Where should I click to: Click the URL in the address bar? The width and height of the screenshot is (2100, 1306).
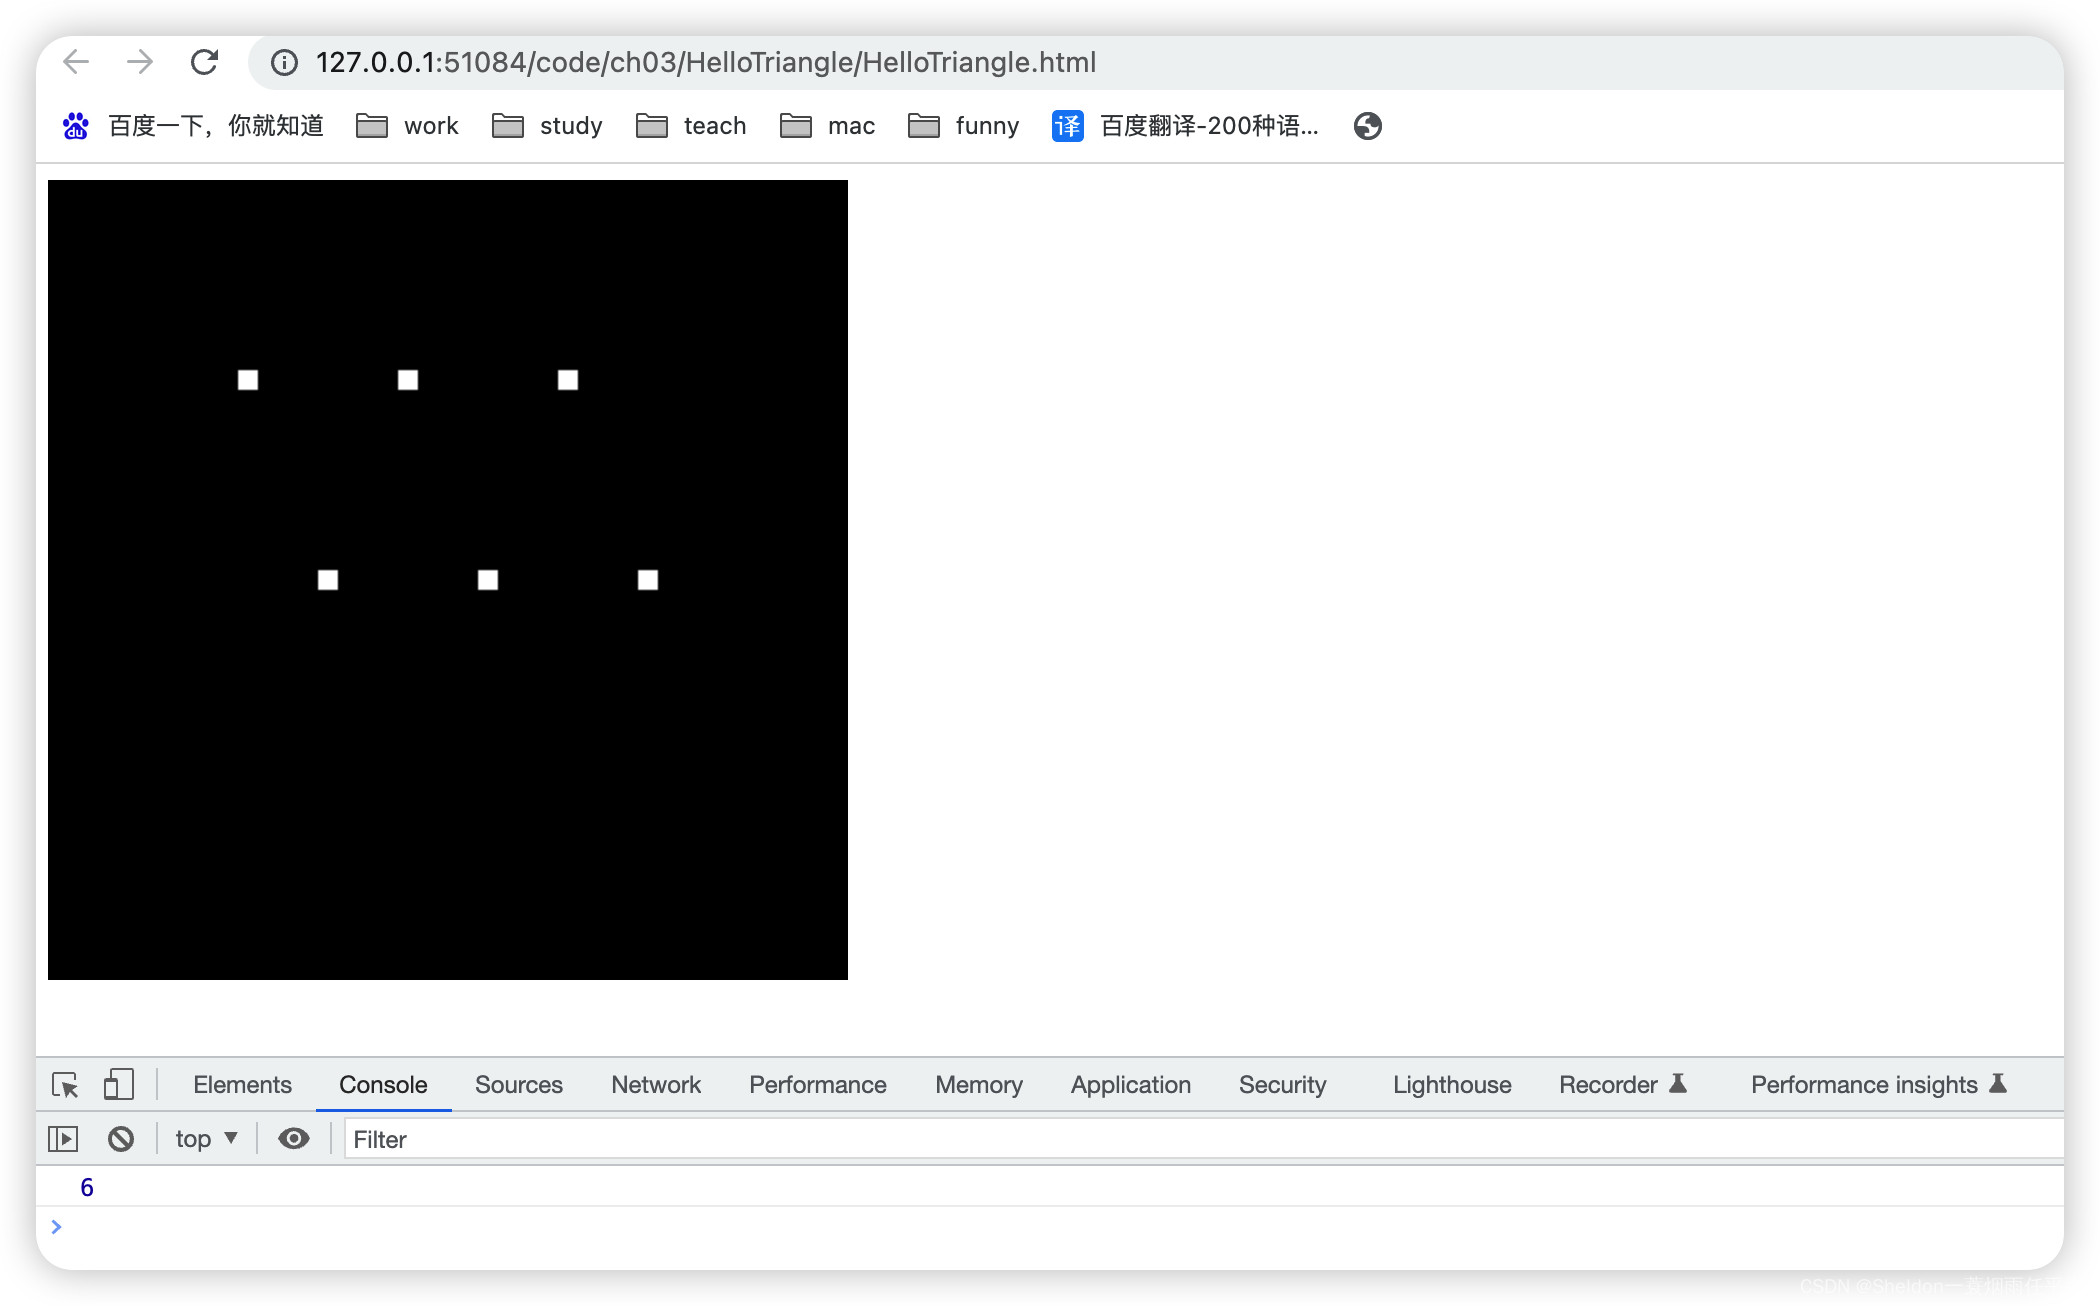coord(706,63)
